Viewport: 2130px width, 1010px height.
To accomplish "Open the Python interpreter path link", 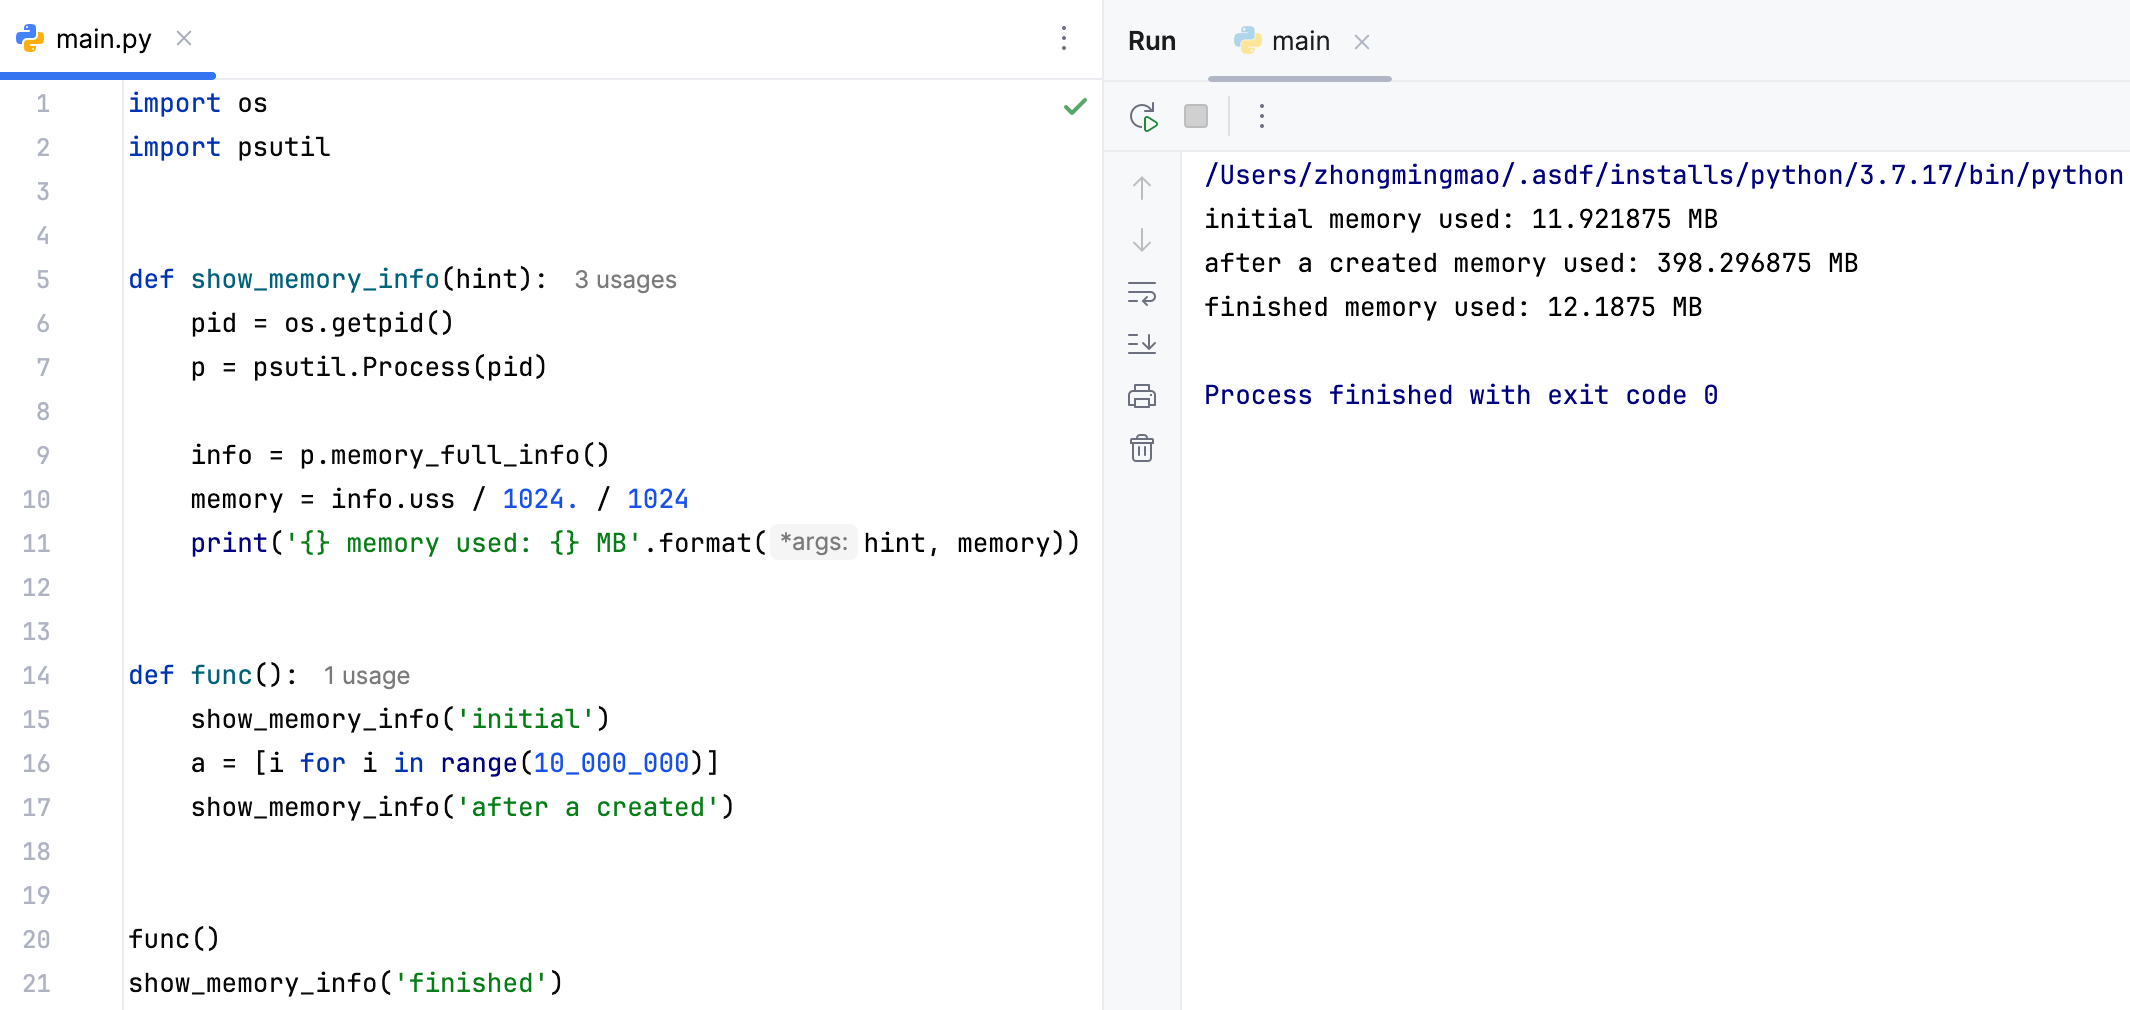I will click(x=1662, y=175).
